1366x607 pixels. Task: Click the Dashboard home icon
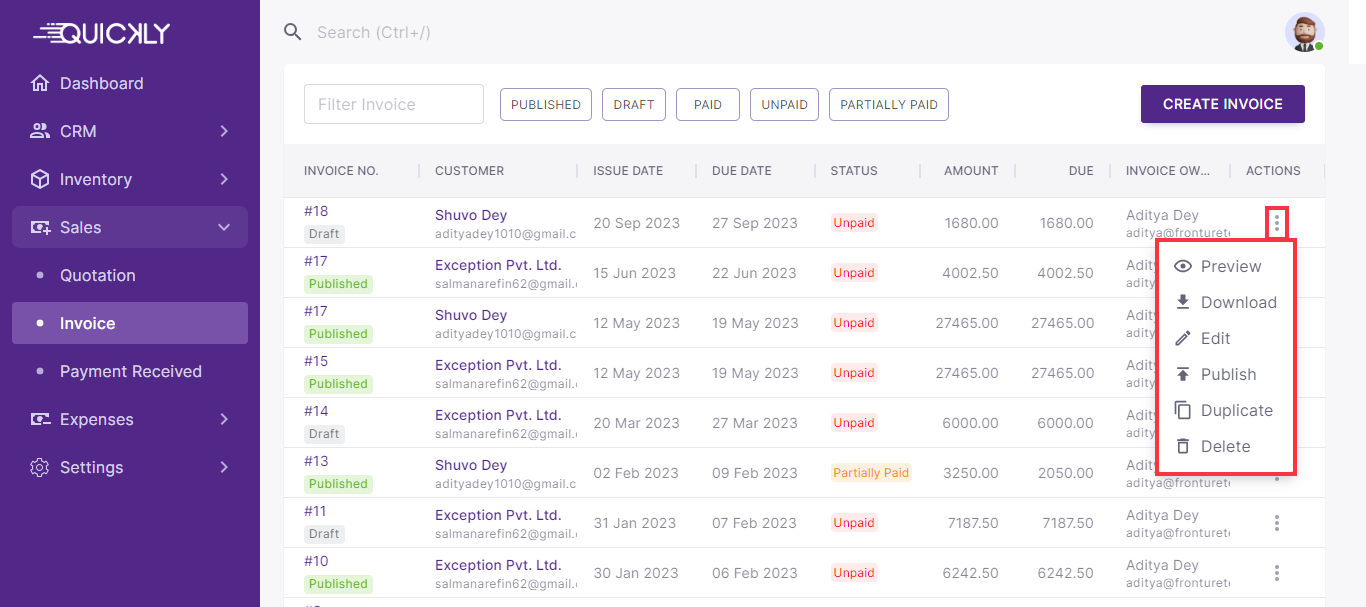tap(40, 83)
